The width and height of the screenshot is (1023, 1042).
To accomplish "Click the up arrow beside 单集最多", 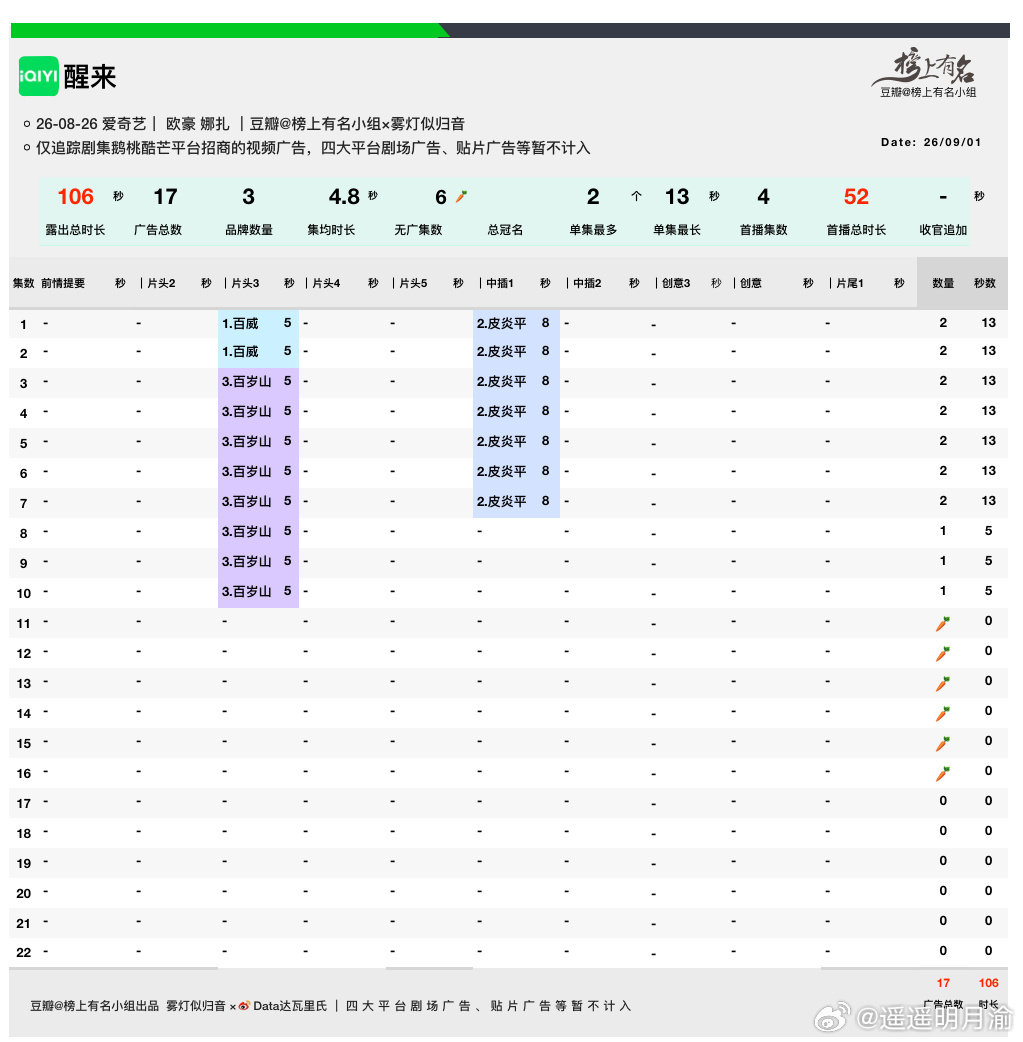I will 636,196.
